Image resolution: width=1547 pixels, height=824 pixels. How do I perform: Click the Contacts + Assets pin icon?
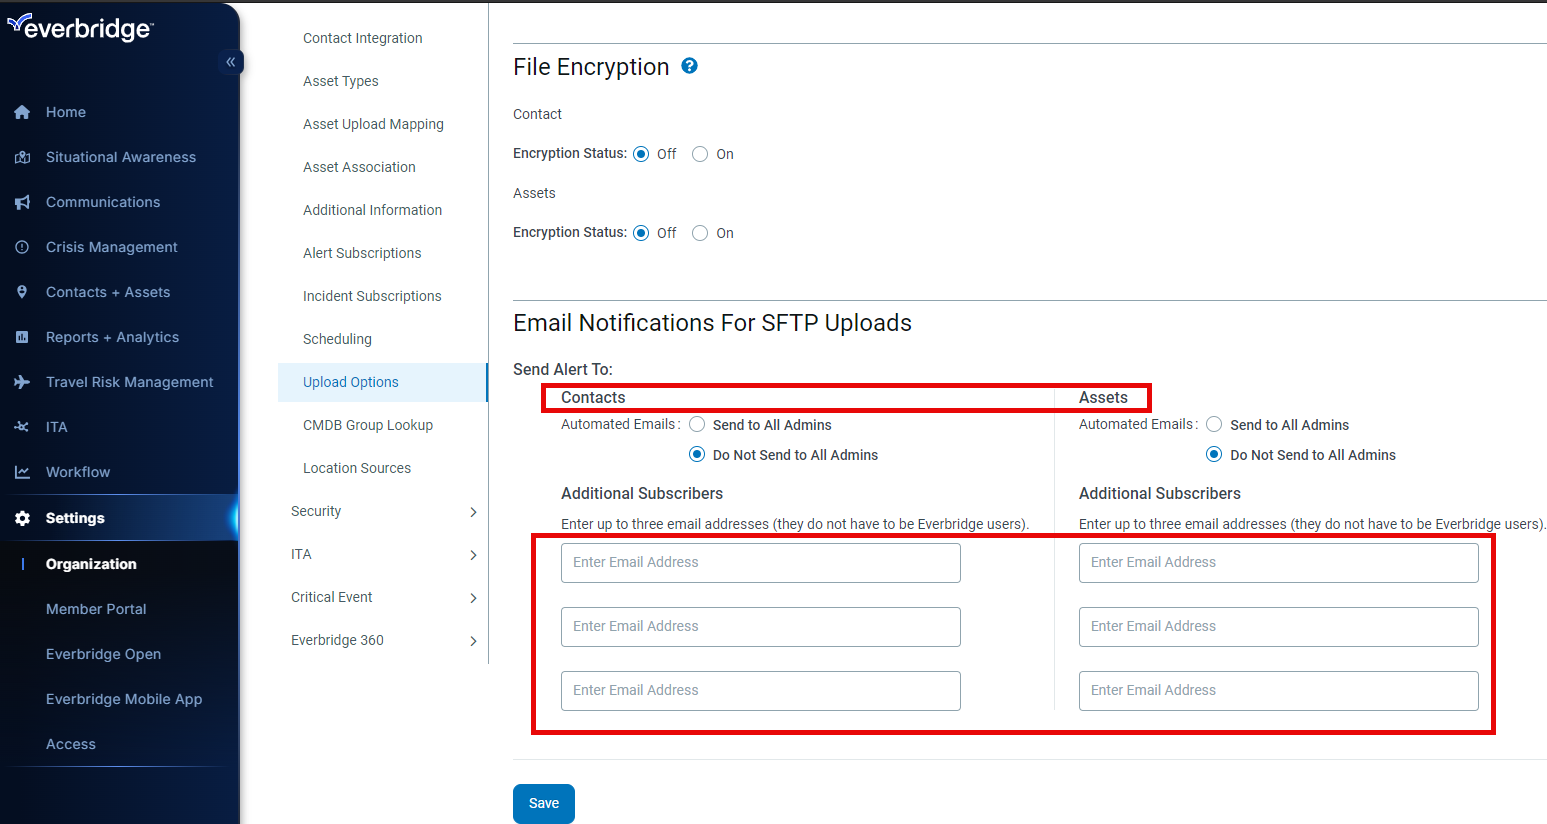tap(22, 292)
